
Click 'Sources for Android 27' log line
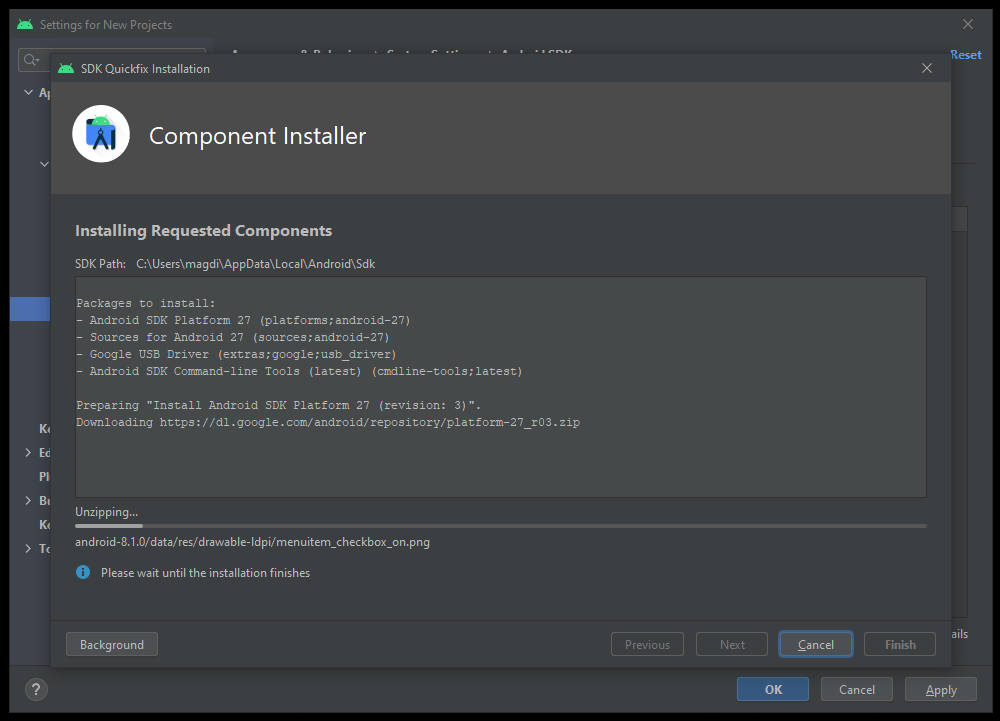tap(233, 337)
